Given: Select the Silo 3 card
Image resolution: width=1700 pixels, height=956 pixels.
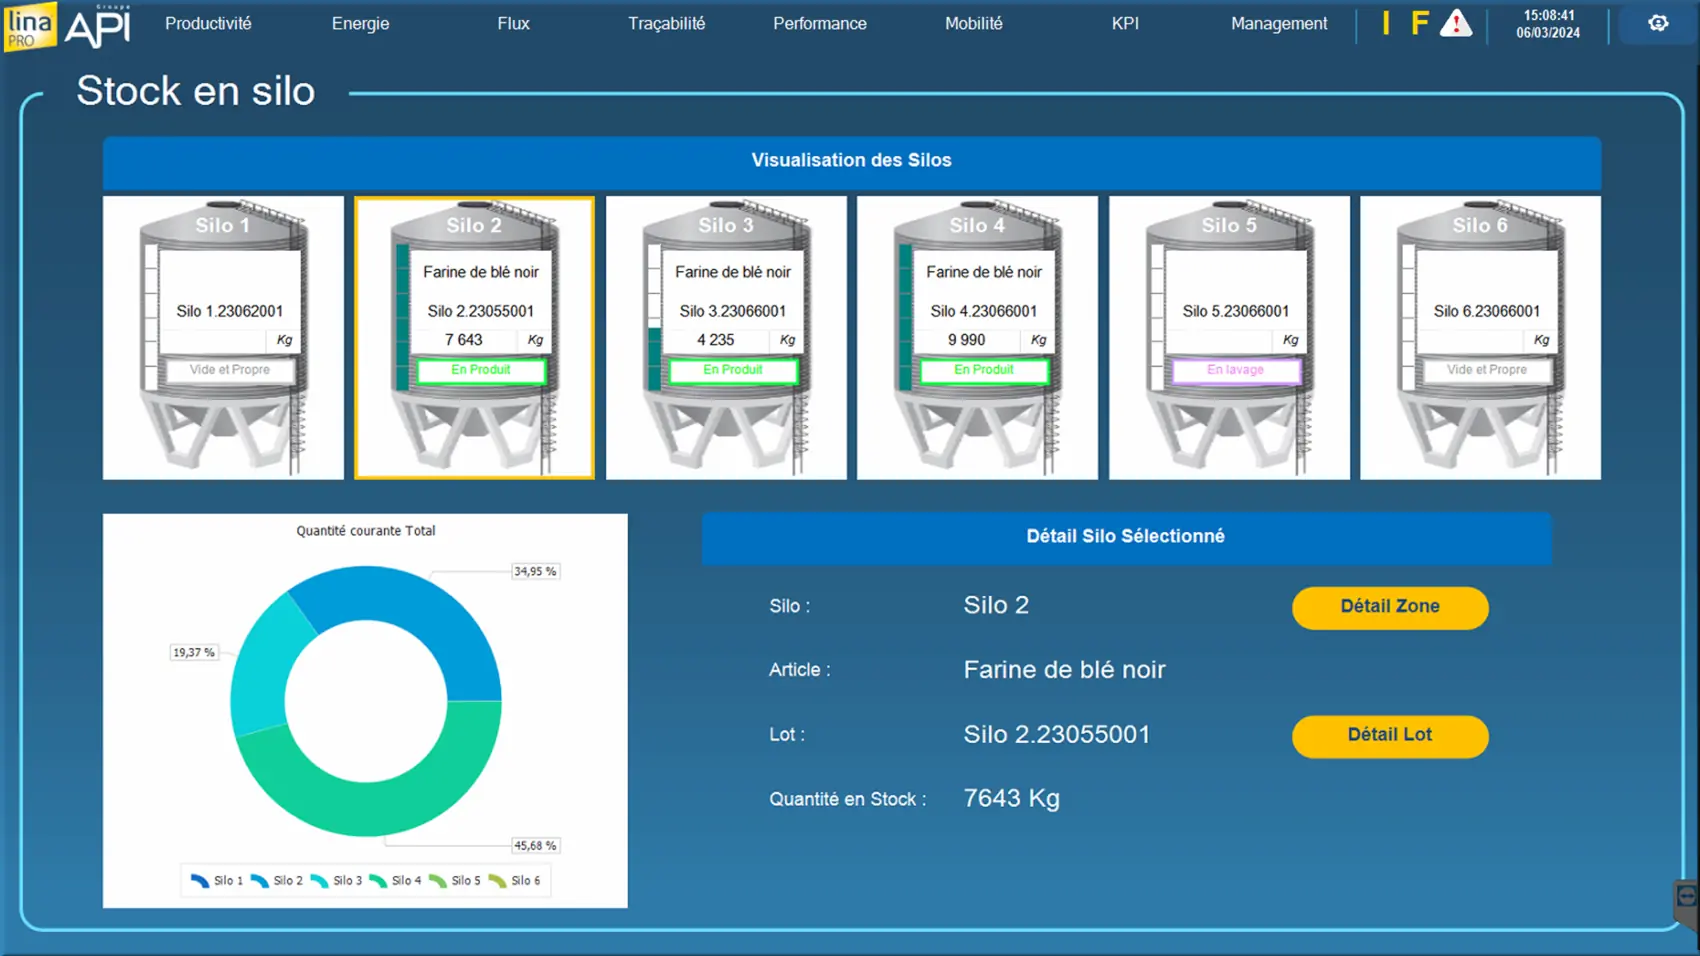Looking at the screenshot, I should [x=726, y=338].
